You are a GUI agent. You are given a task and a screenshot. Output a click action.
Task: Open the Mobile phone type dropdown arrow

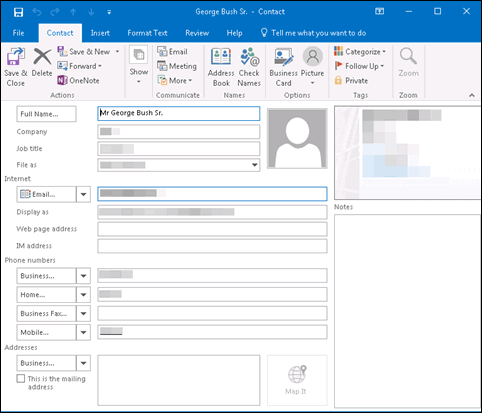83,332
